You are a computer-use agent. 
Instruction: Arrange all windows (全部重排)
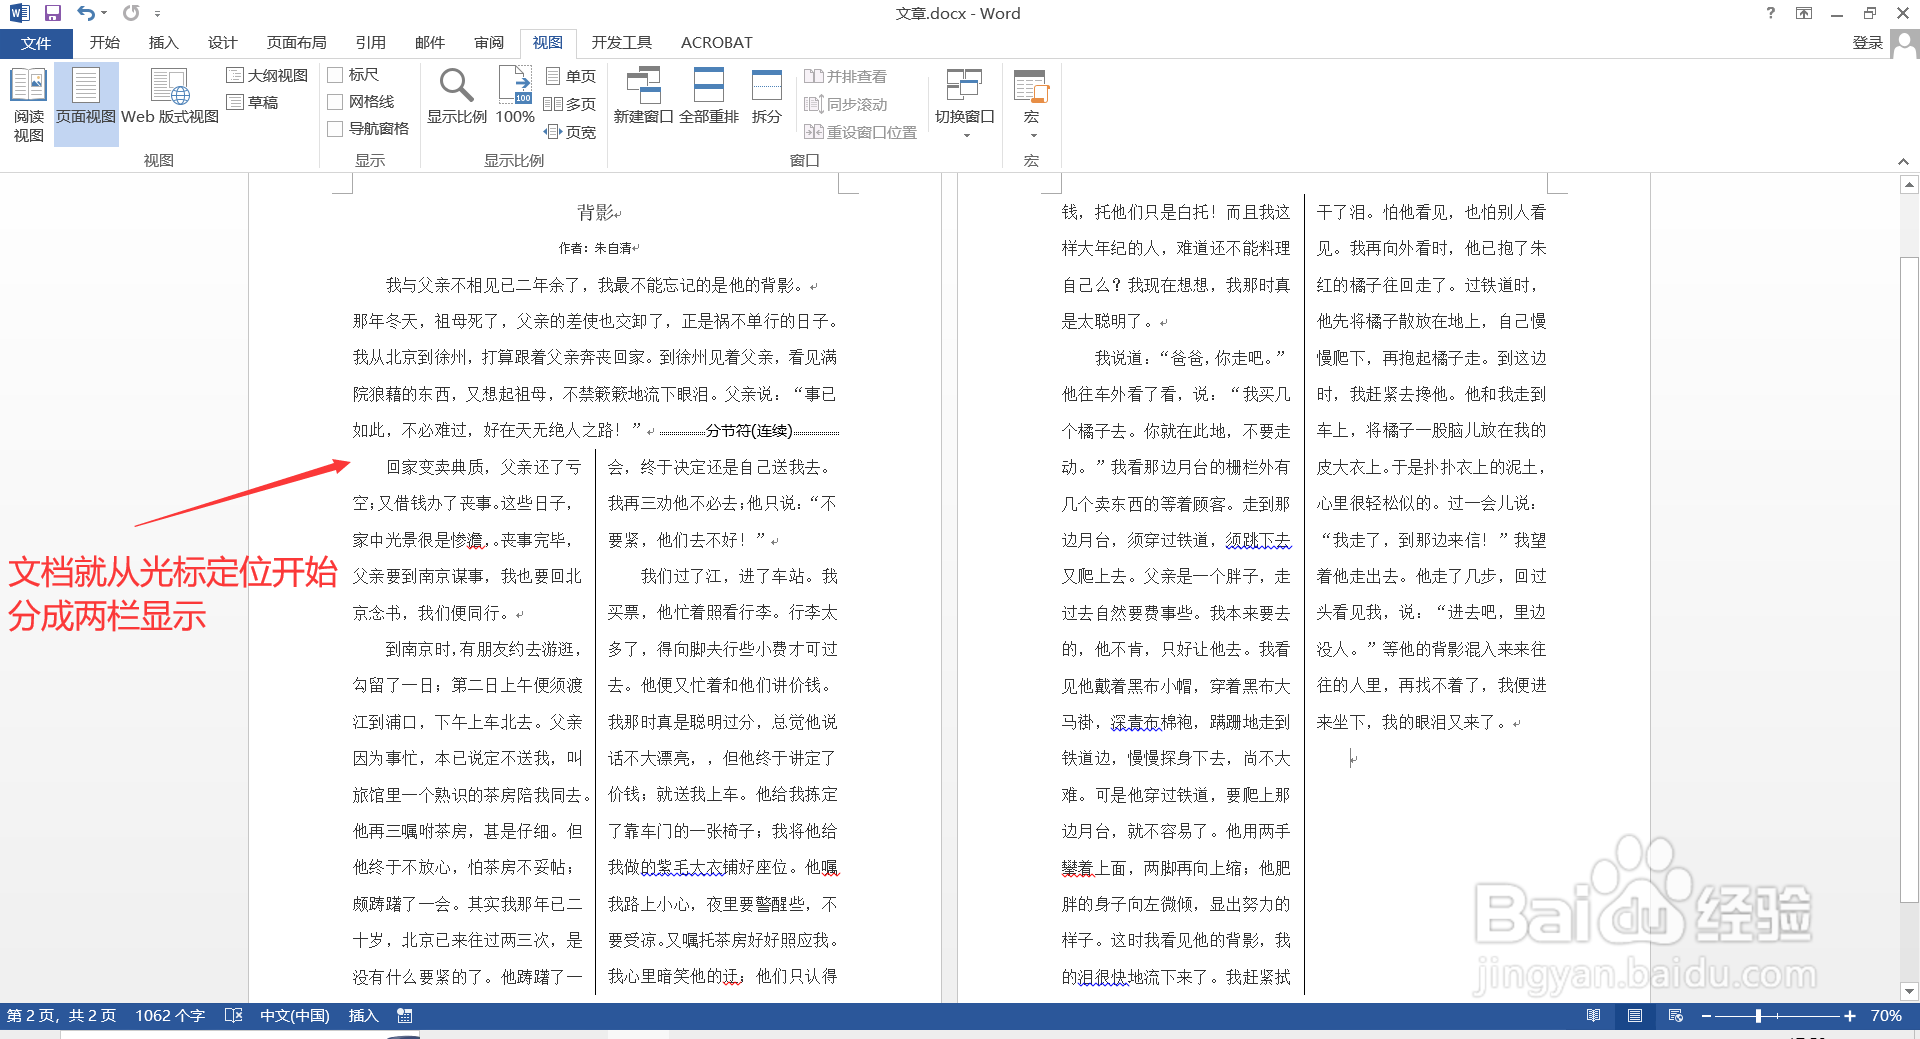pyautogui.click(x=709, y=96)
